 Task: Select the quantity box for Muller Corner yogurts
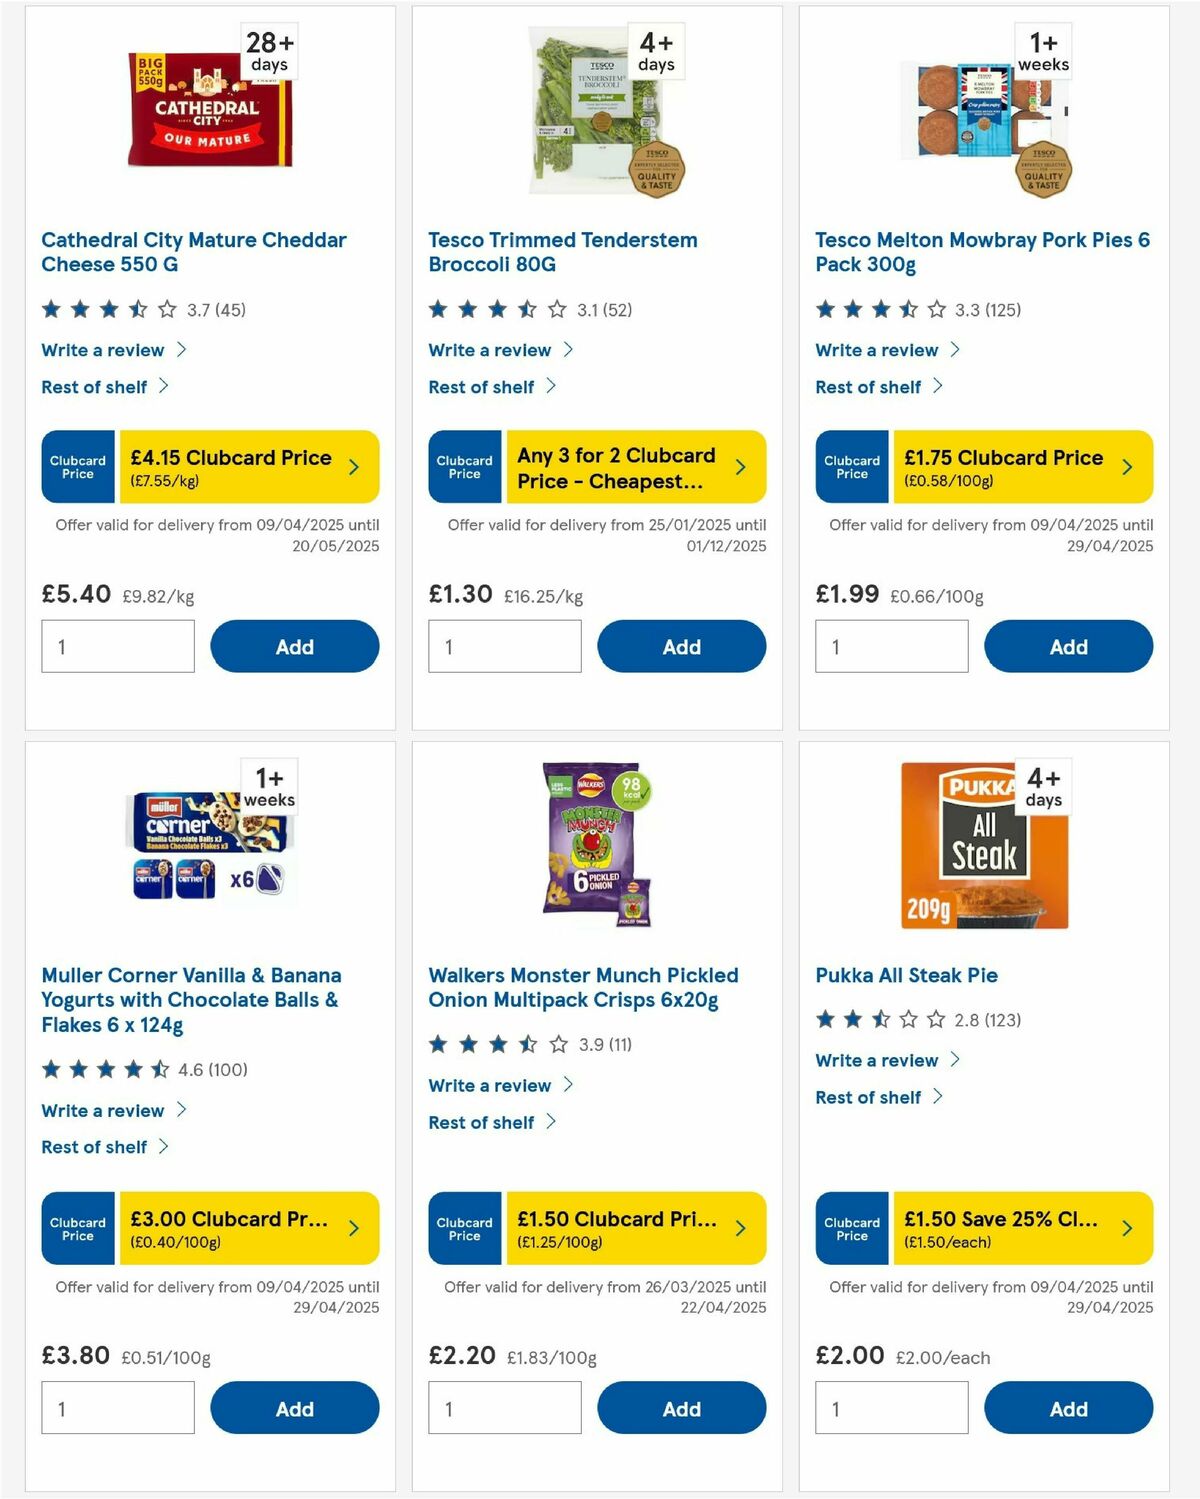(117, 1407)
